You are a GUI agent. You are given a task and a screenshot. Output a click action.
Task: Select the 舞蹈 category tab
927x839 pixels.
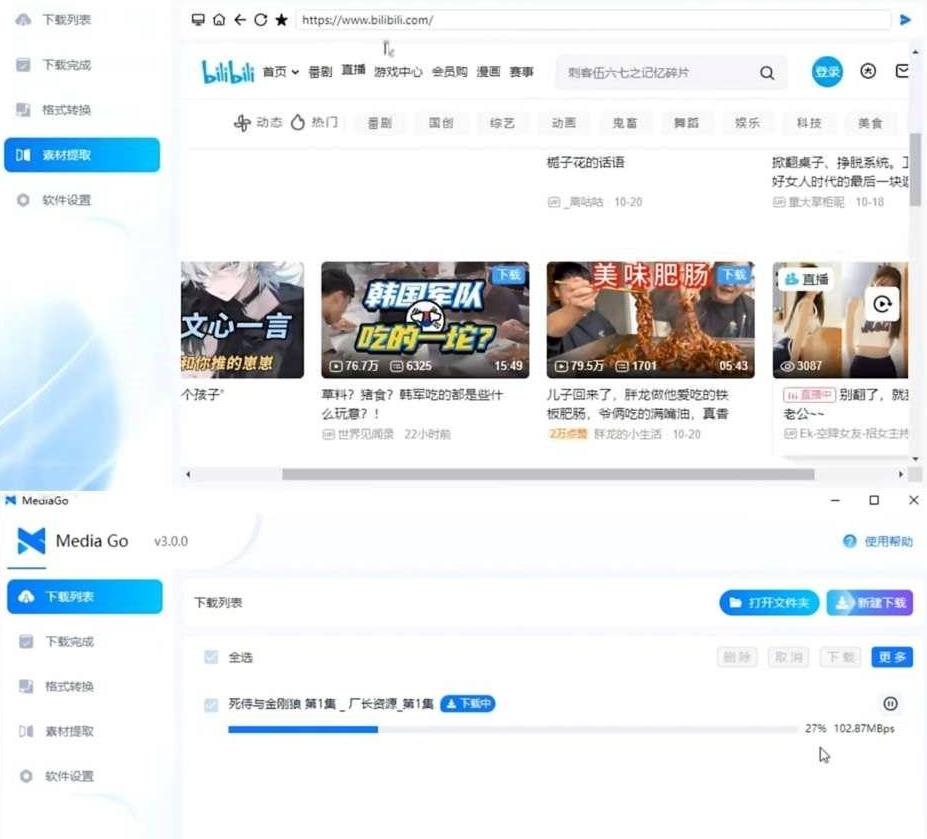tap(686, 123)
